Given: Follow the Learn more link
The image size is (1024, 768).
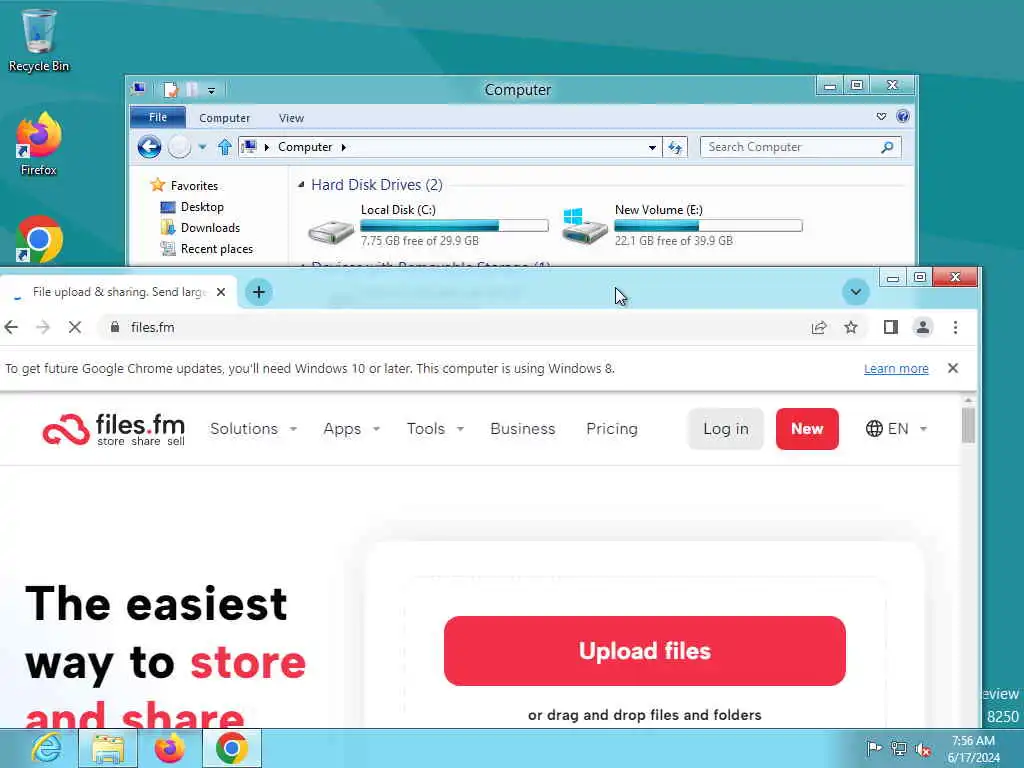Looking at the screenshot, I should 896,368.
